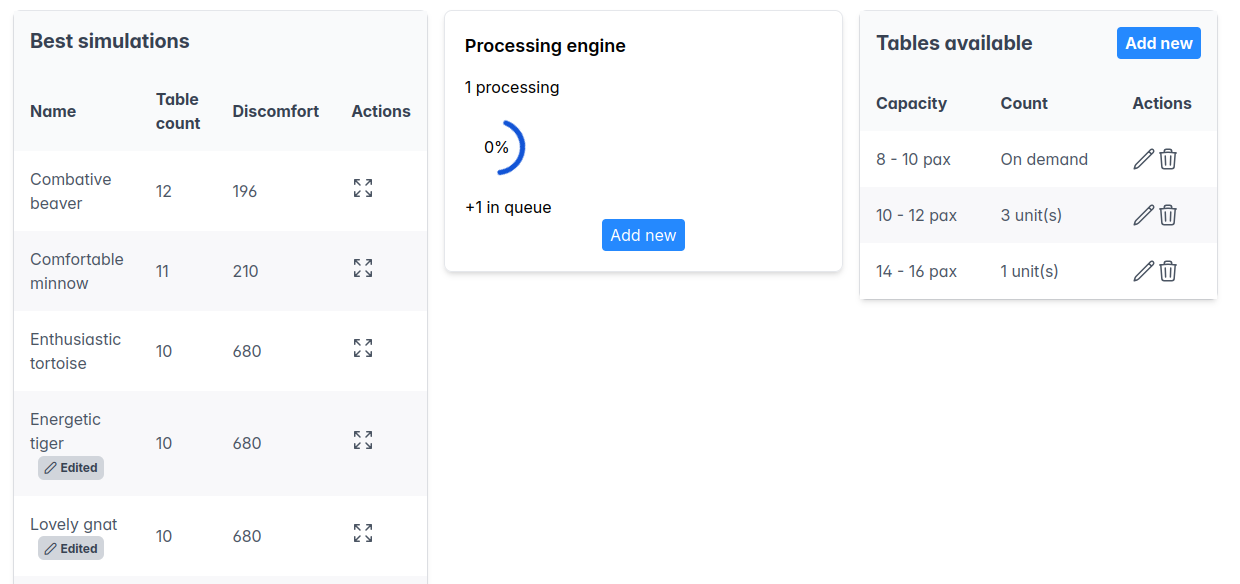Click the Edited badge under Energetic tiger
This screenshot has width=1240, height=584.
click(71, 468)
